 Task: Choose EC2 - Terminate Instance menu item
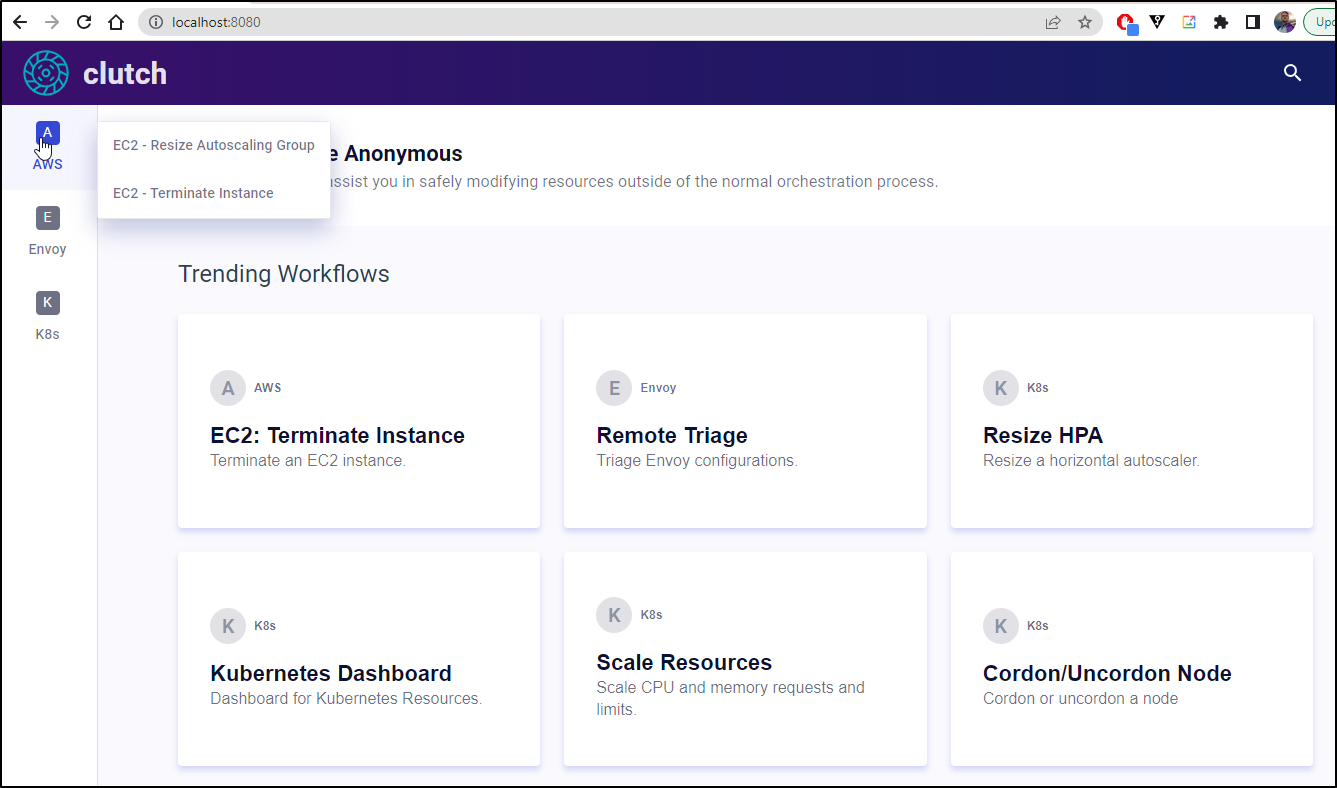(x=214, y=193)
